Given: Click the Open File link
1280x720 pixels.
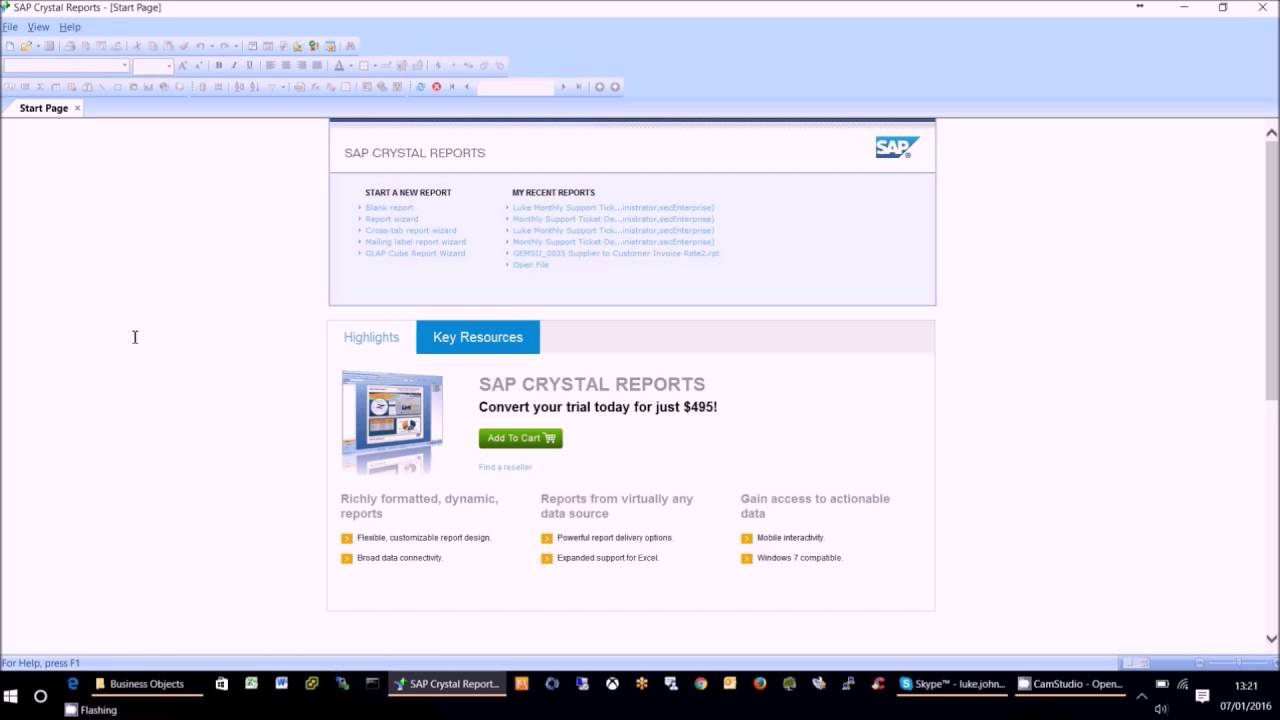Looking at the screenshot, I should tap(531, 265).
